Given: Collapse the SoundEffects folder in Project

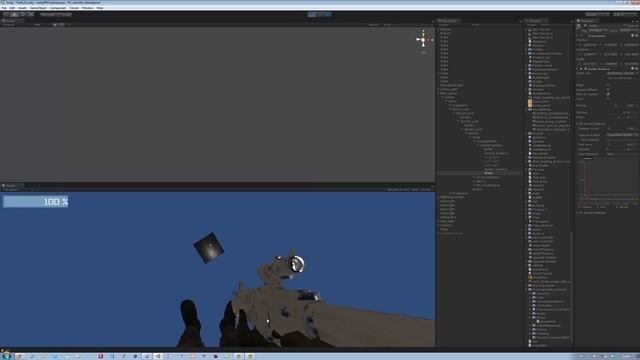Looking at the screenshot, I should point(527,109).
